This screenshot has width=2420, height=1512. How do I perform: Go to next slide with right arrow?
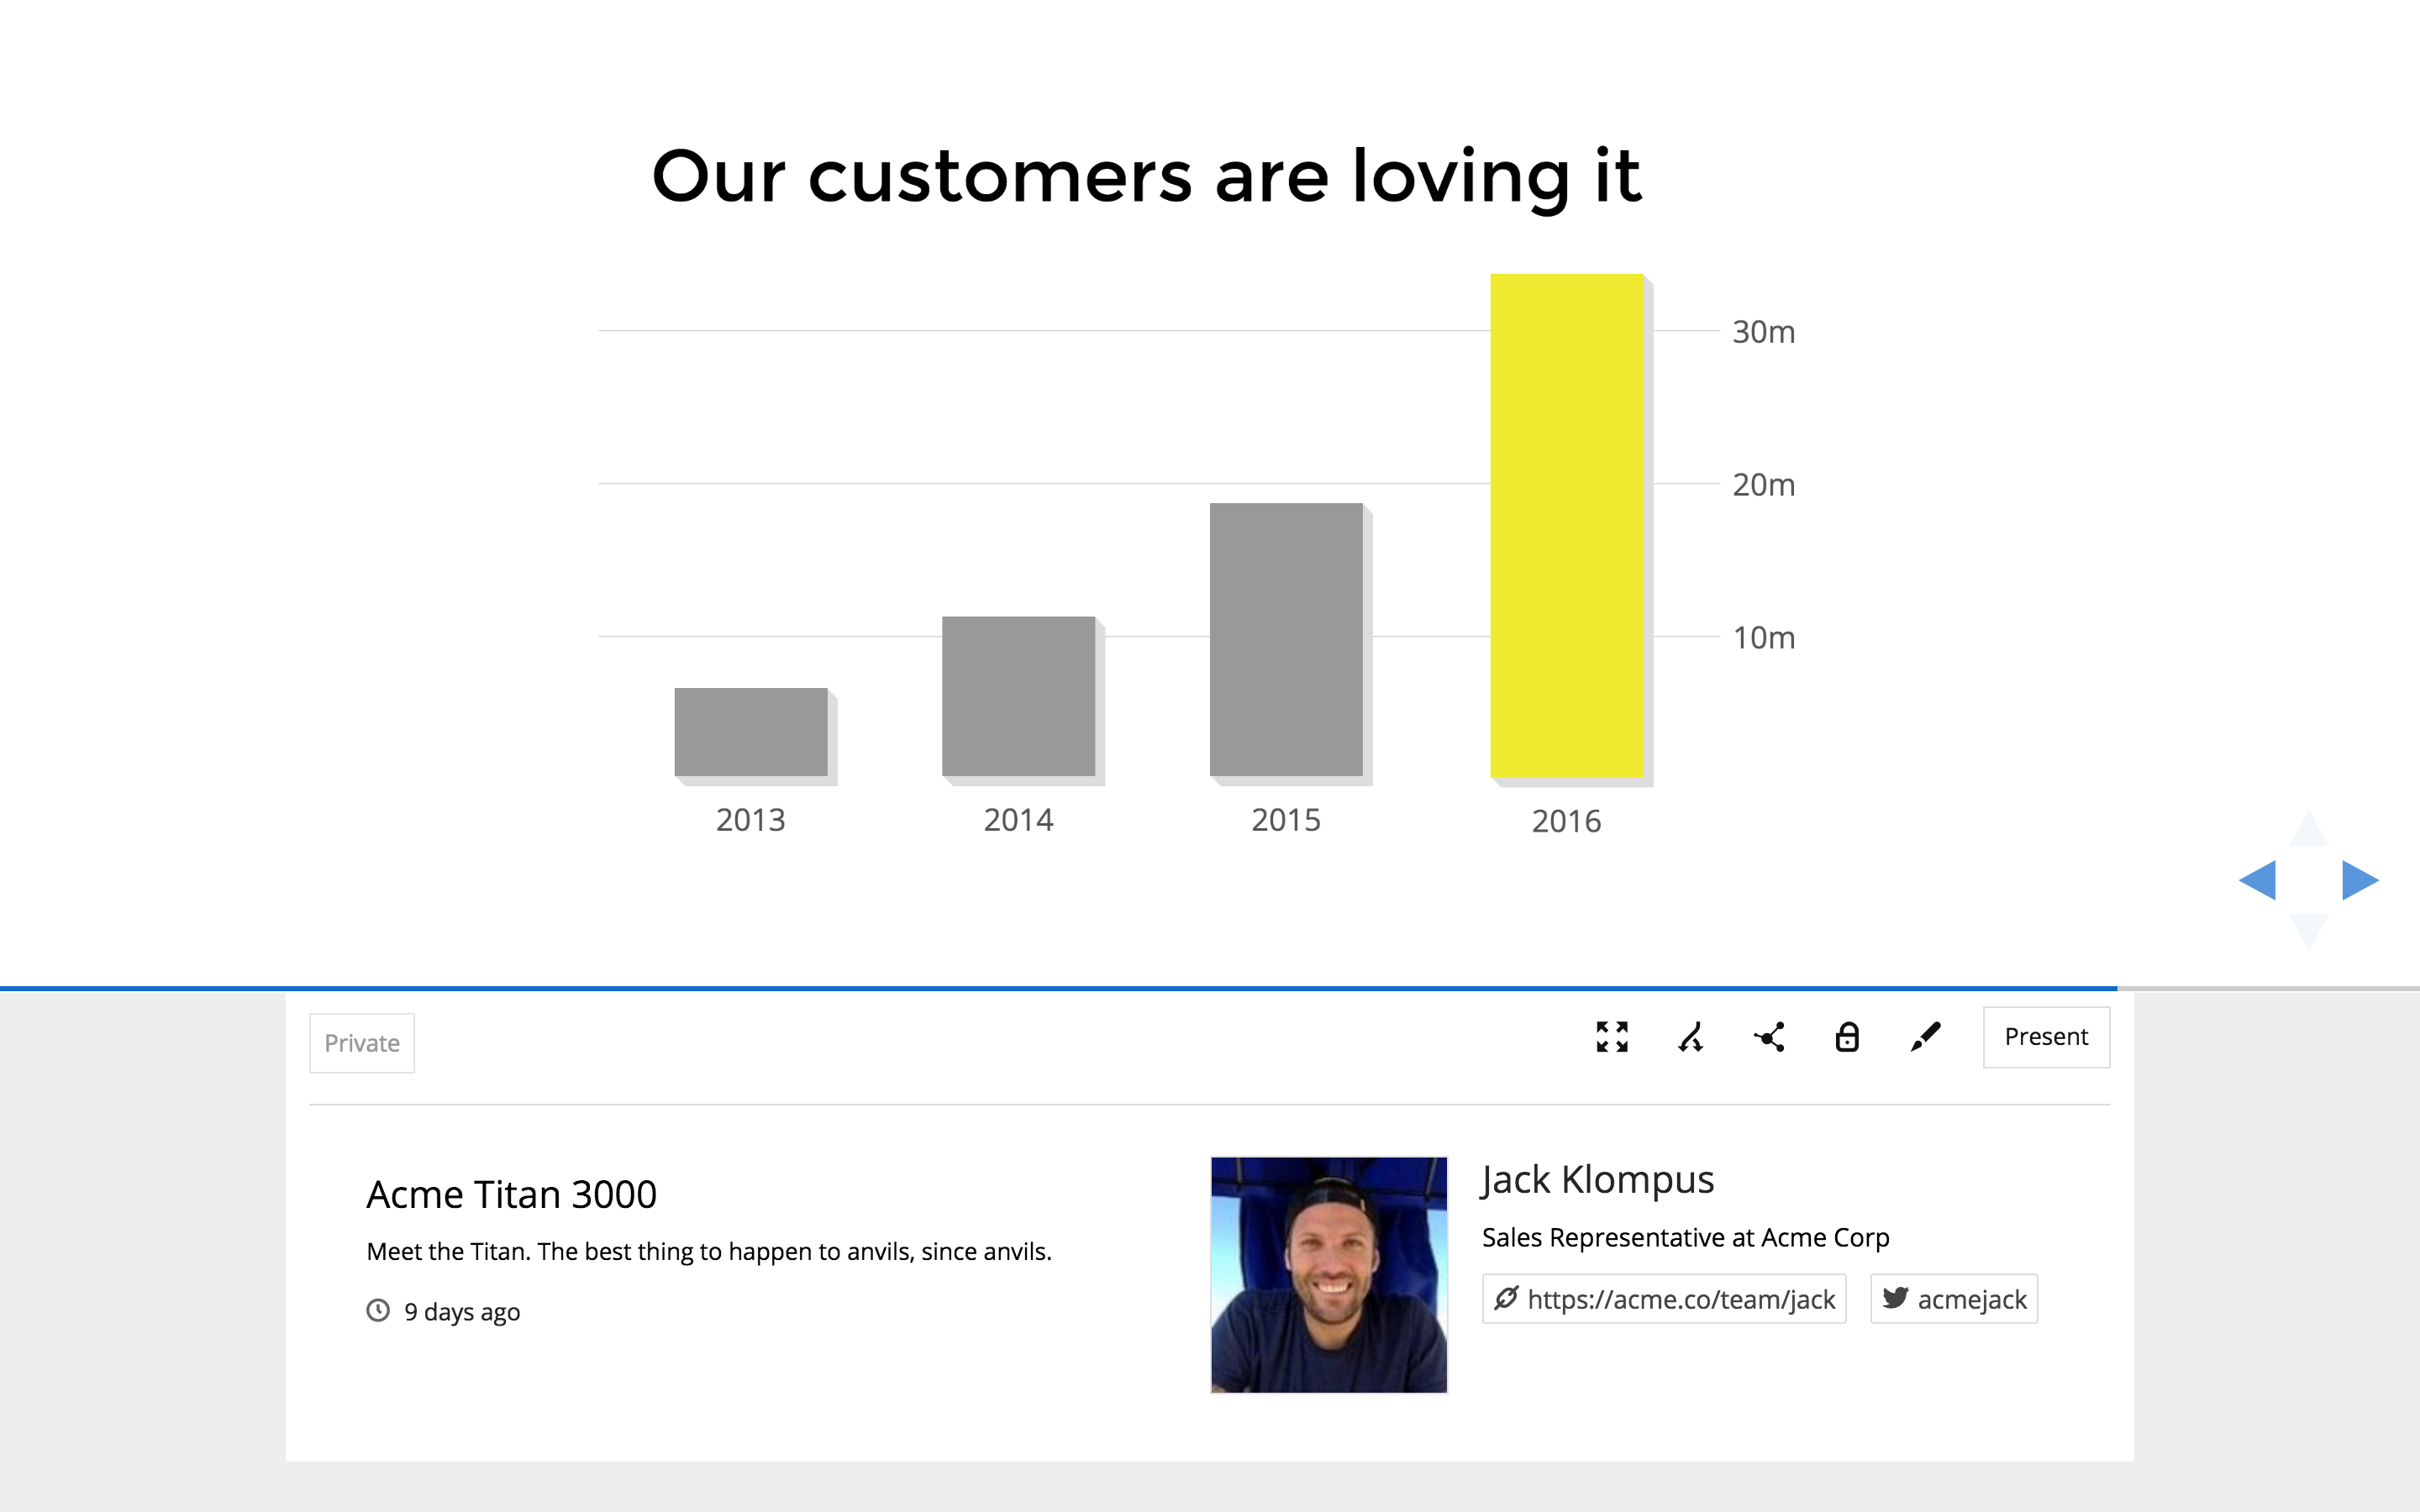coord(2359,880)
